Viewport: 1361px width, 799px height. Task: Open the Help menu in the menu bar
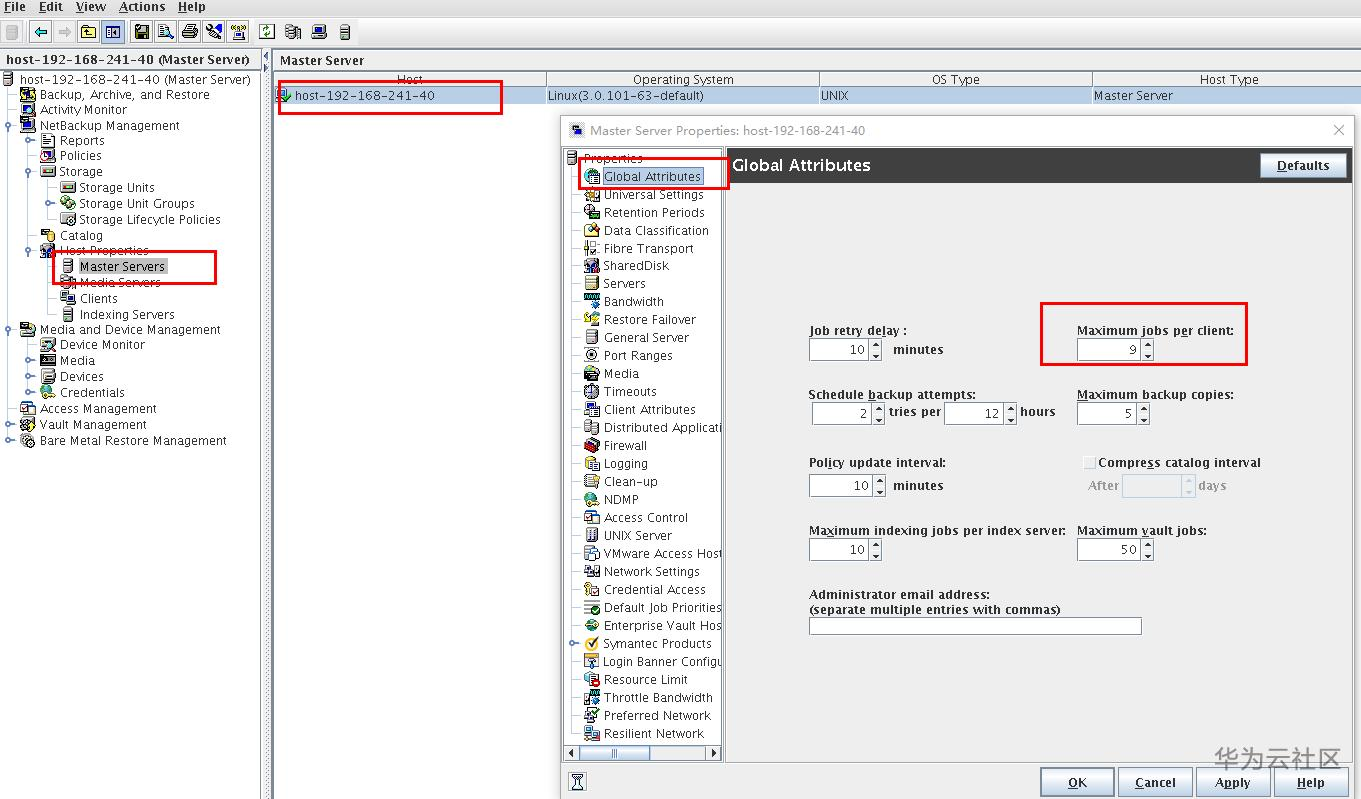click(x=192, y=7)
